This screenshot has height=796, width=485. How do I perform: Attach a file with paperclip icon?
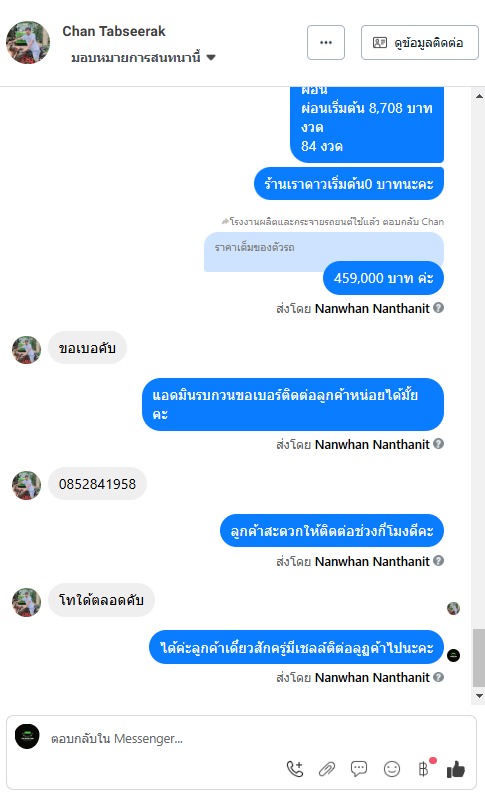(327, 769)
